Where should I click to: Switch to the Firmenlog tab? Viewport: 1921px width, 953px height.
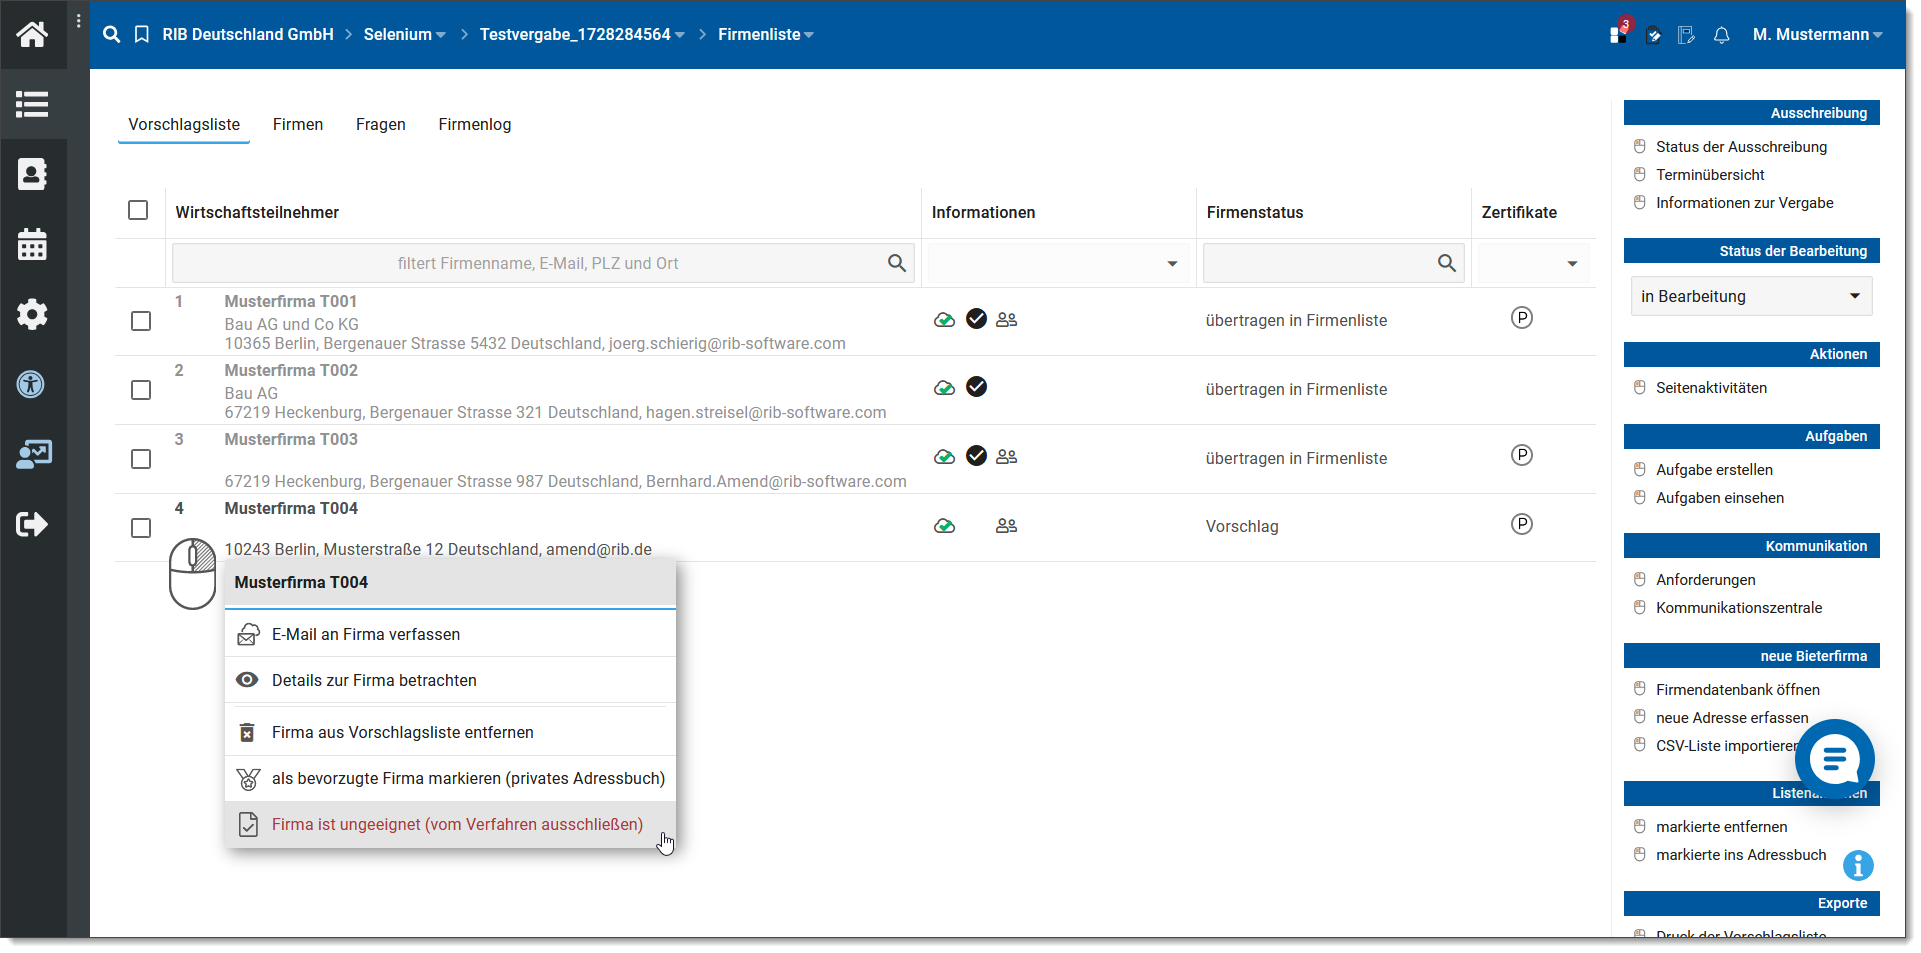tap(475, 125)
